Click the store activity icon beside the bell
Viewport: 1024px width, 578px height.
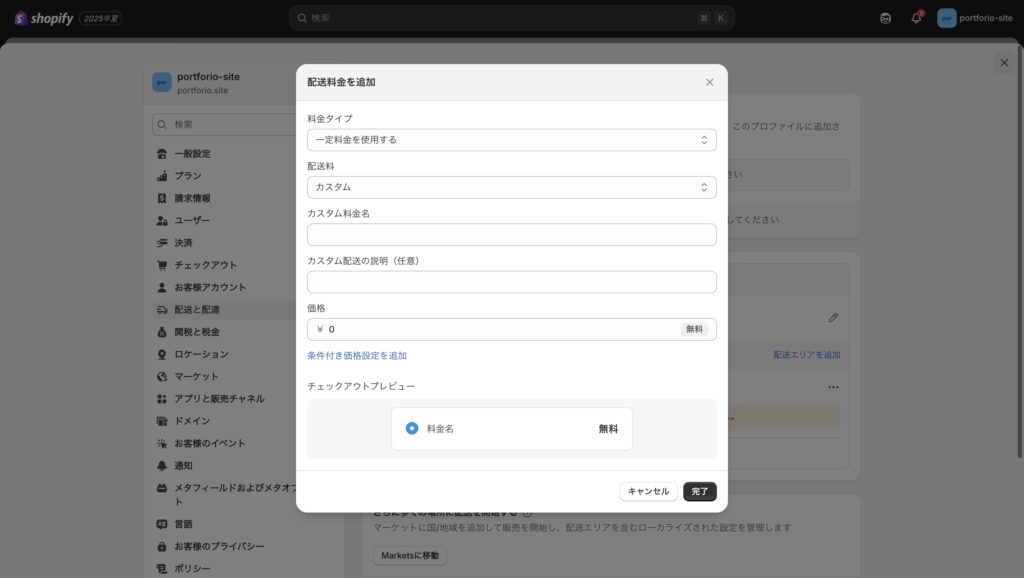[x=885, y=18]
